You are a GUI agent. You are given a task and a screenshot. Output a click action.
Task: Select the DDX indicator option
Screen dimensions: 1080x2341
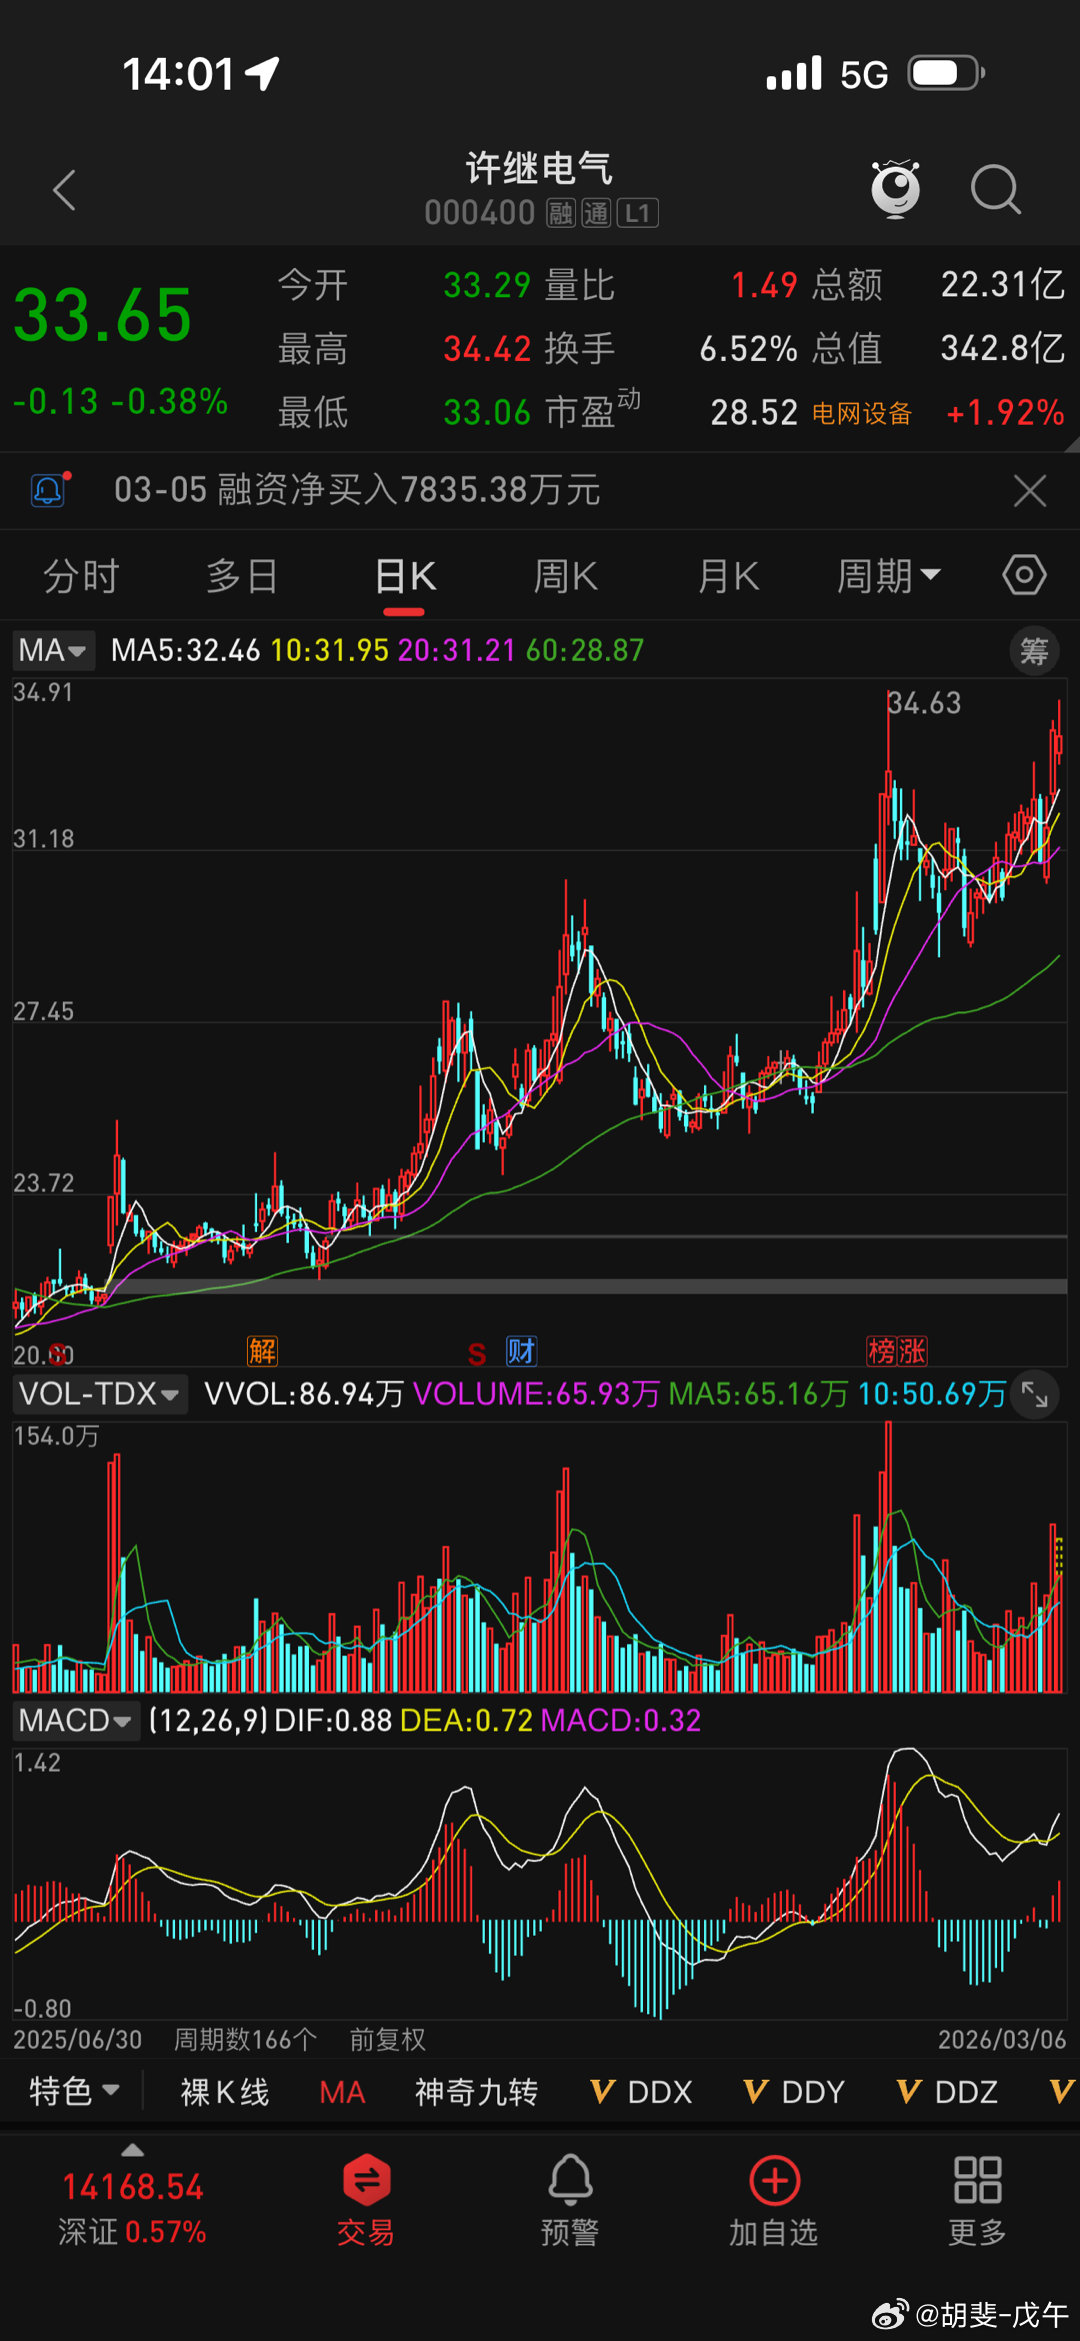pos(641,2092)
